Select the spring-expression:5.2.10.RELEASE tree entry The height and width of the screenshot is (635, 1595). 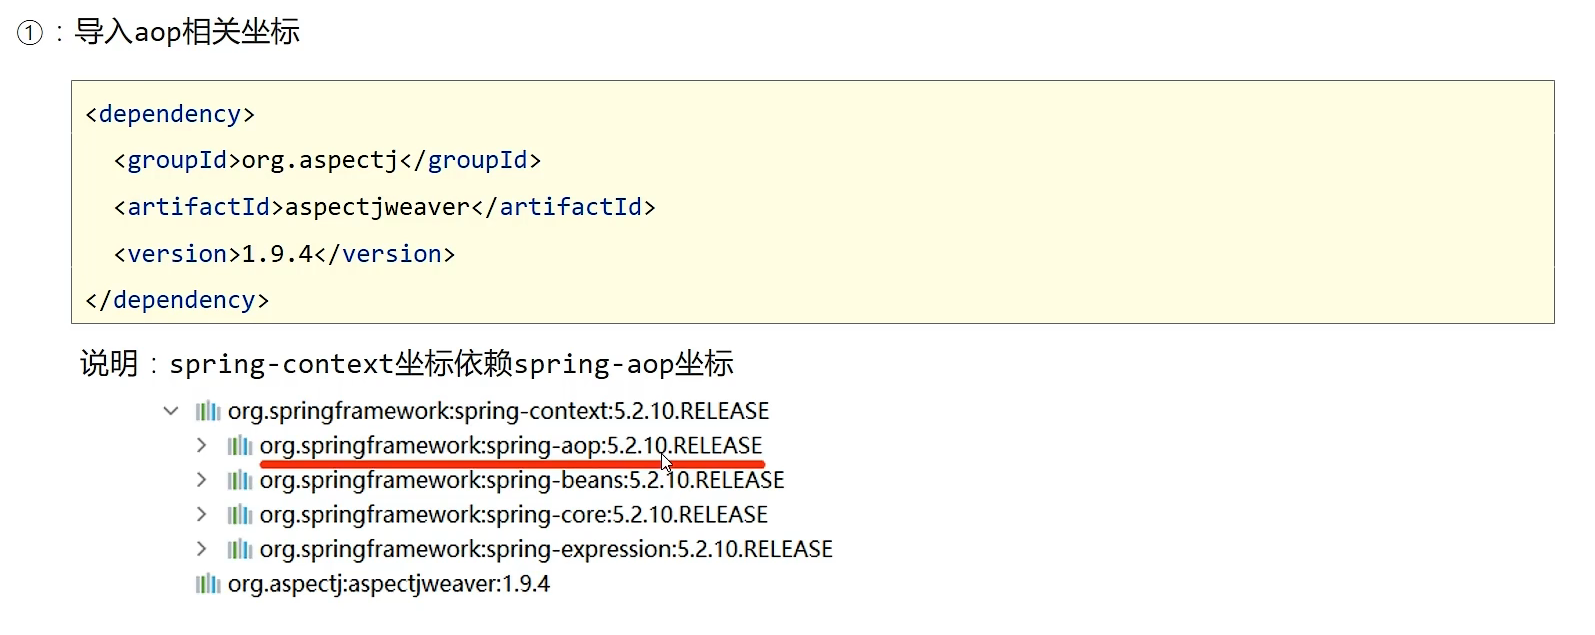(x=545, y=549)
